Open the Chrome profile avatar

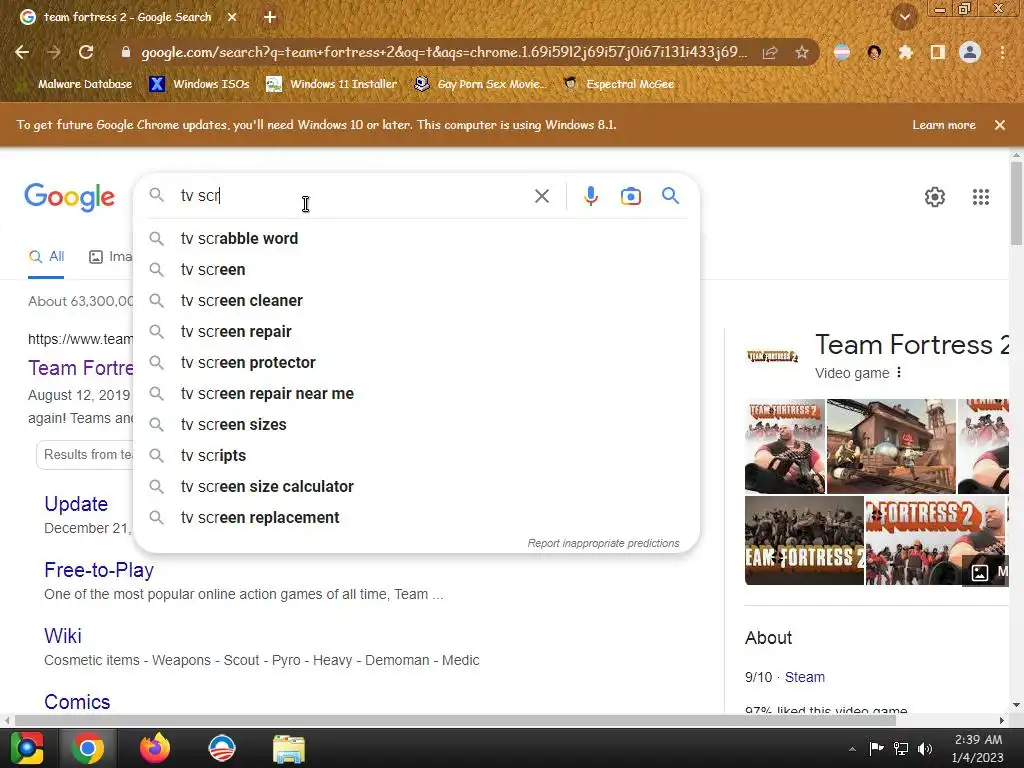pos(970,52)
